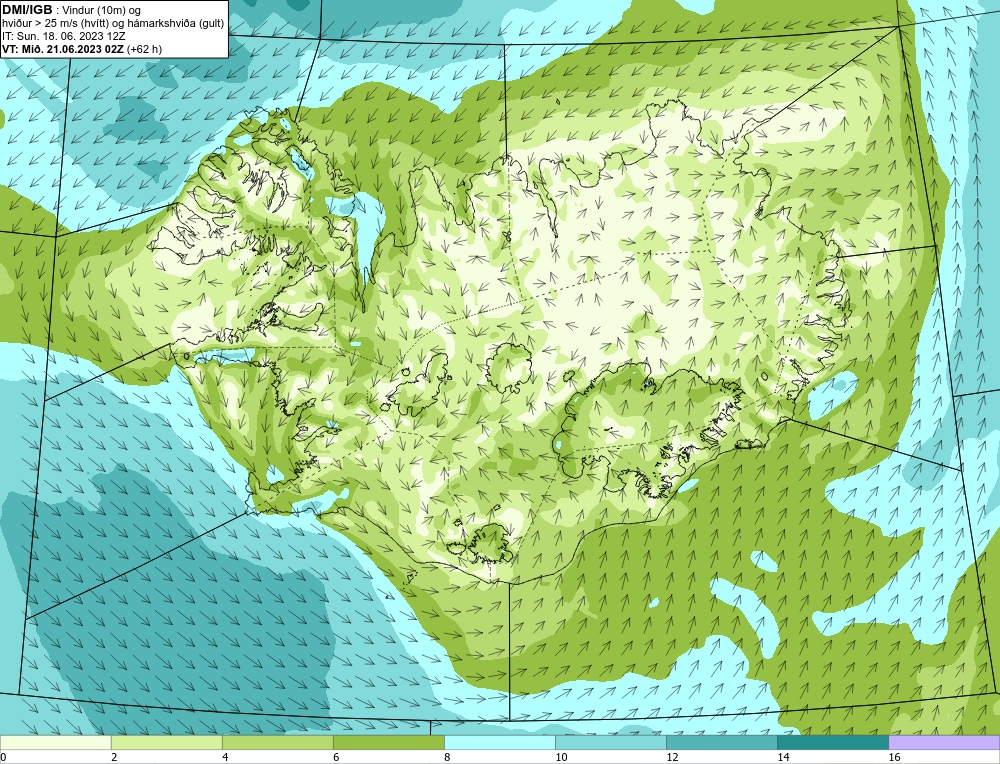Click the "(+62 h)" forecast offset text
Viewport: 1000px width, 764px height.
coord(145,49)
